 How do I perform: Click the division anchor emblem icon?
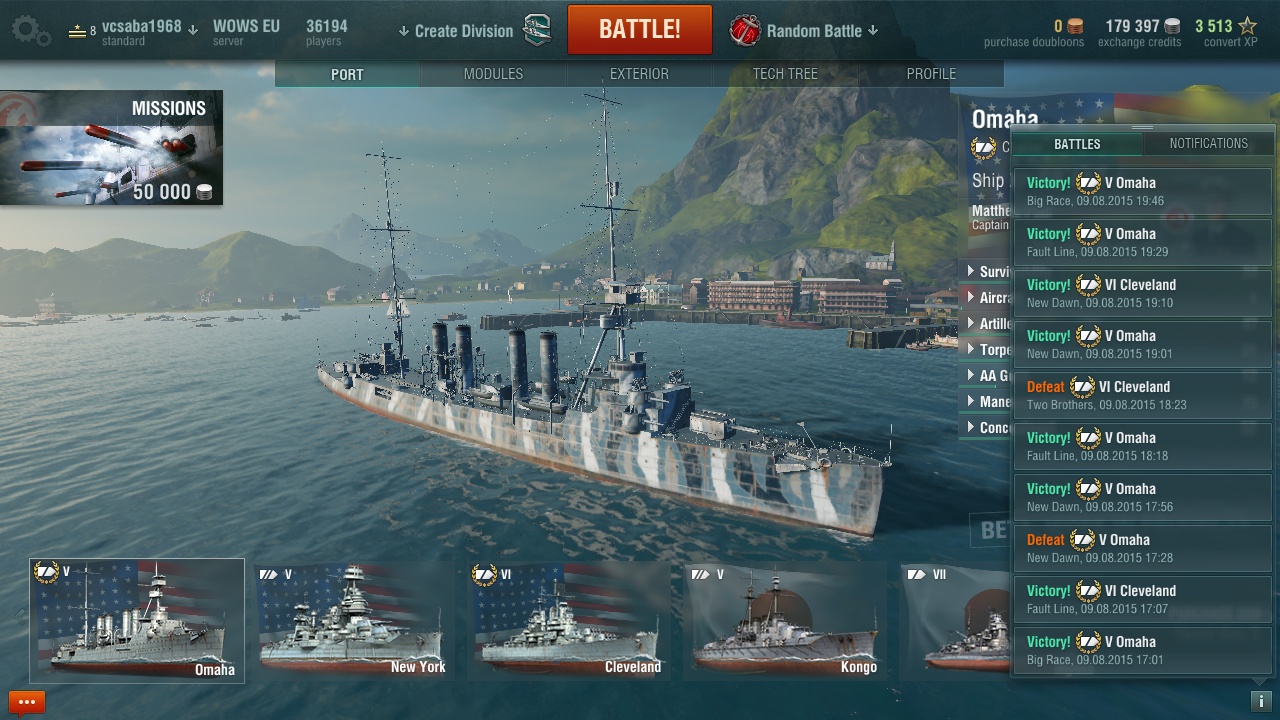coord(537,30)
